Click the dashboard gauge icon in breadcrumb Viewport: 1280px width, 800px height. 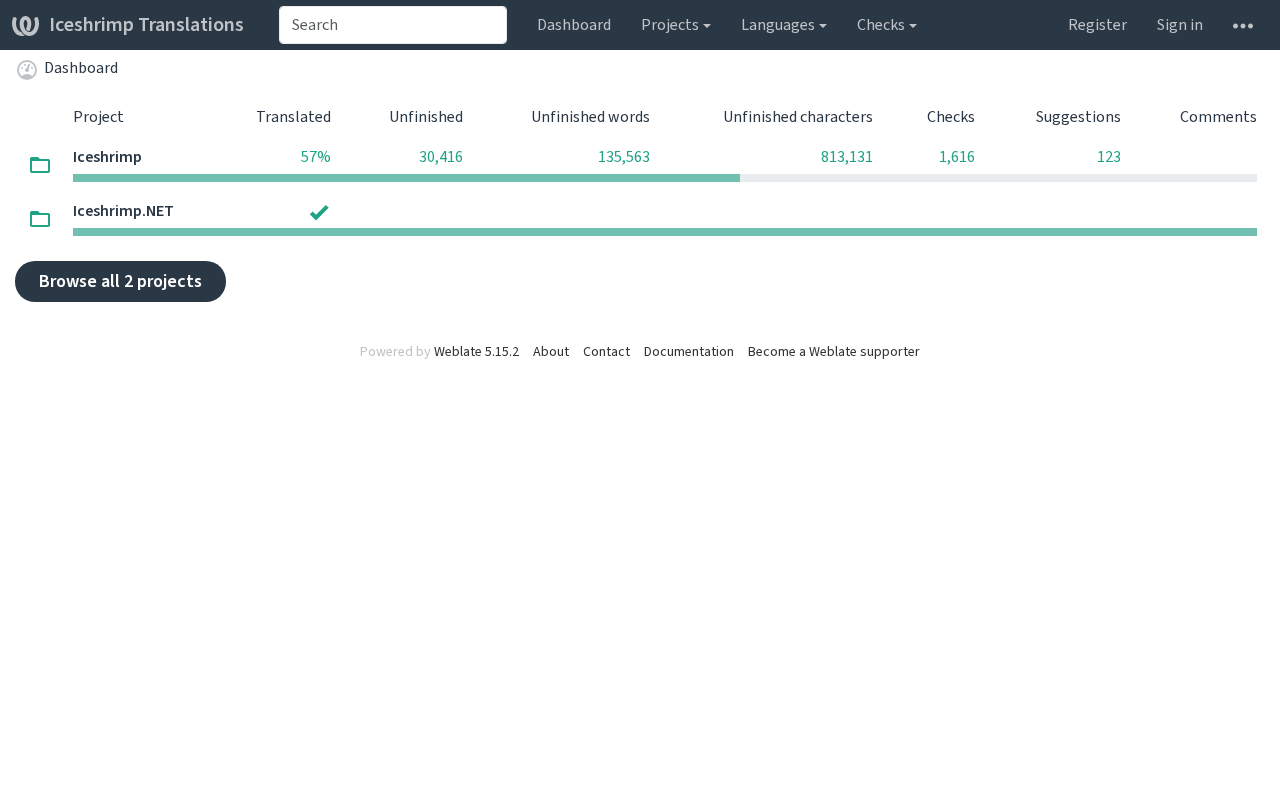(27, 70)
